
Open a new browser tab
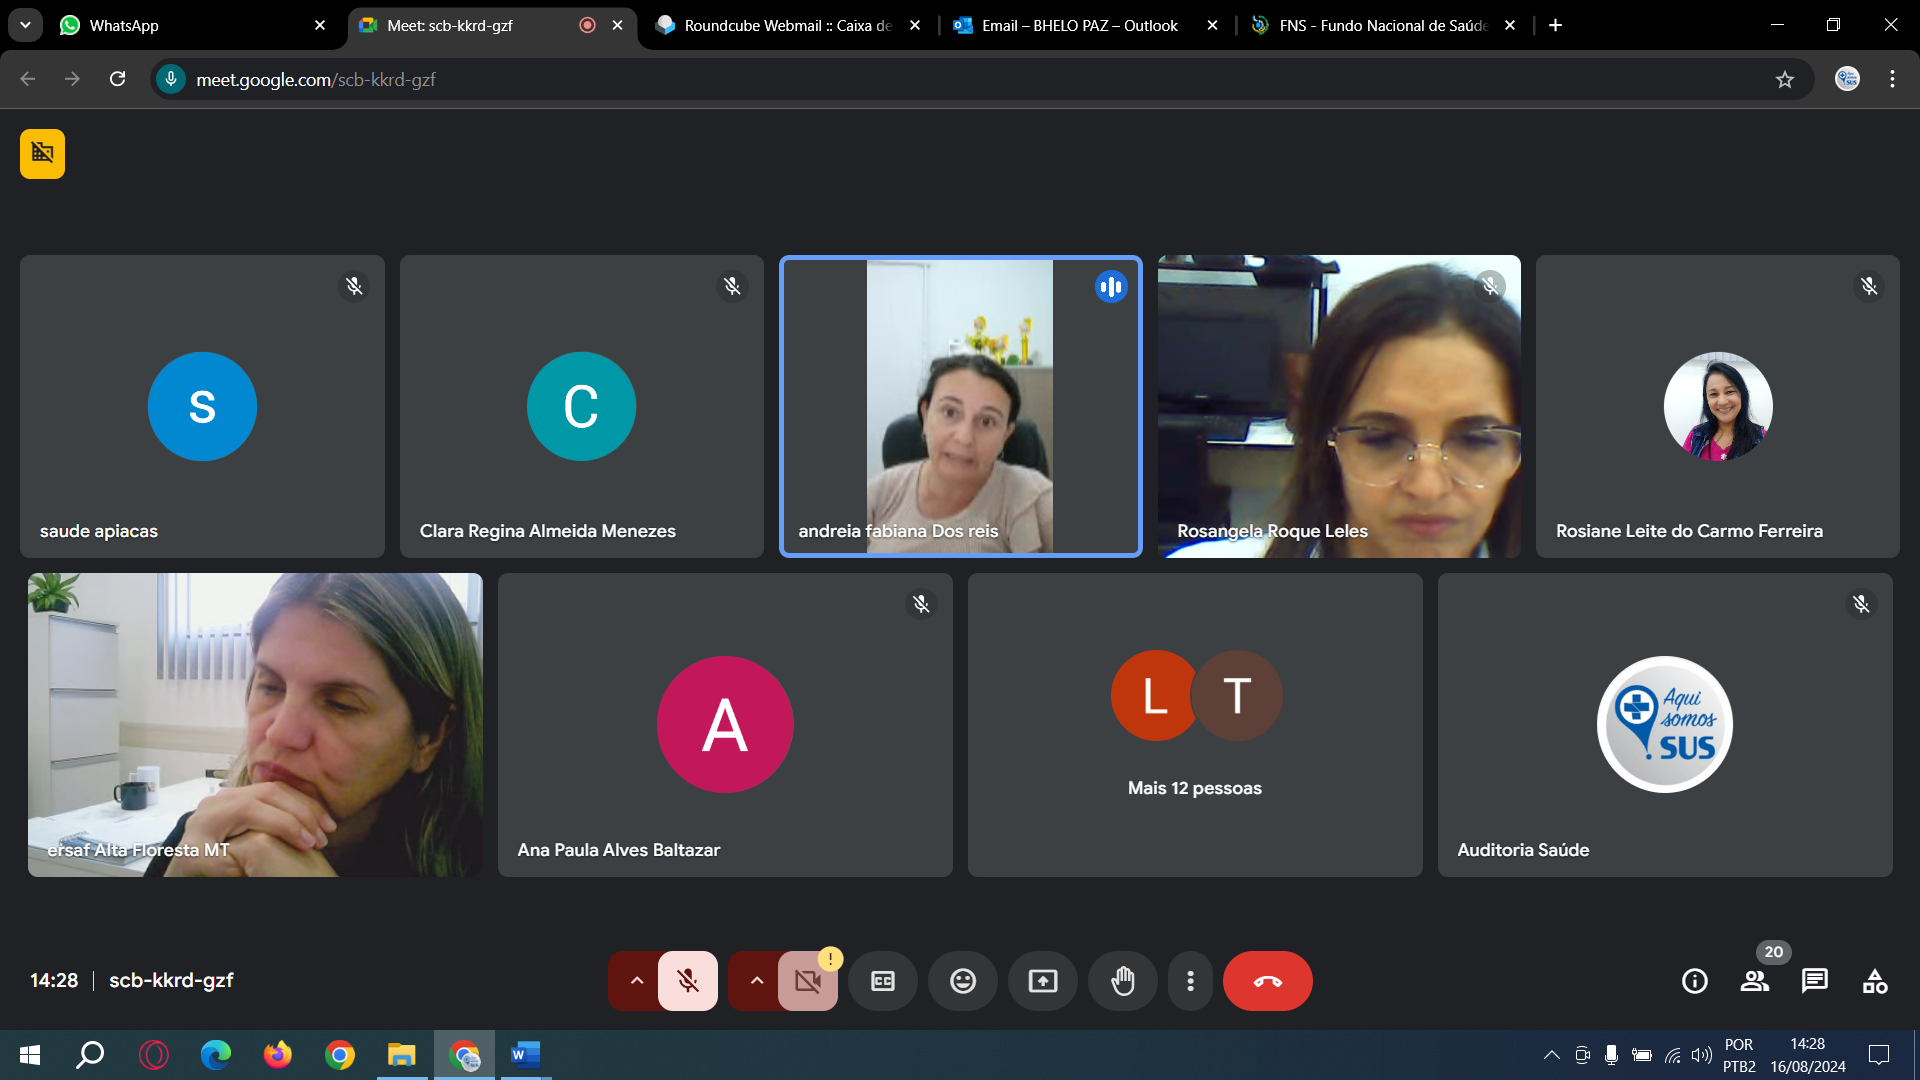(x=1555, y=26)
